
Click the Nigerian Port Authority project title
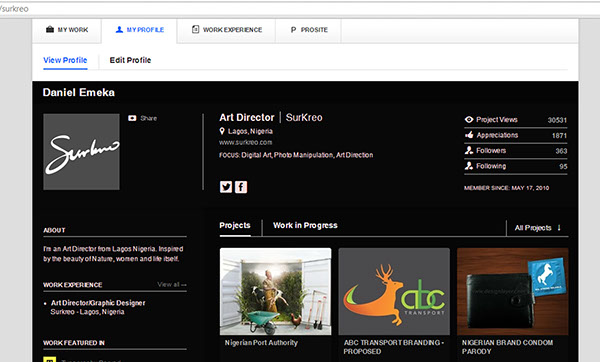[x=261, y=343]
